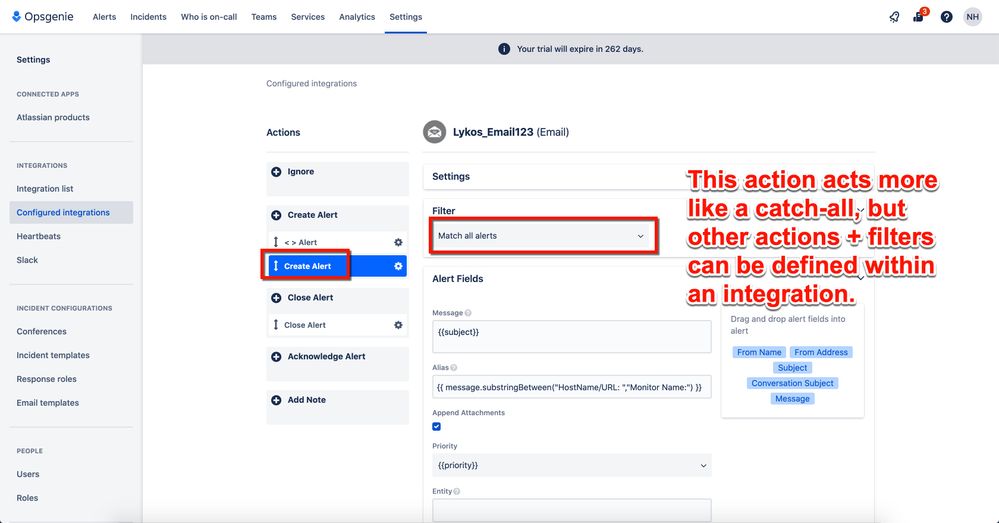999x523 pixels.
Task: Open the NH user avatar menu
Action: [x=972, y=17]
